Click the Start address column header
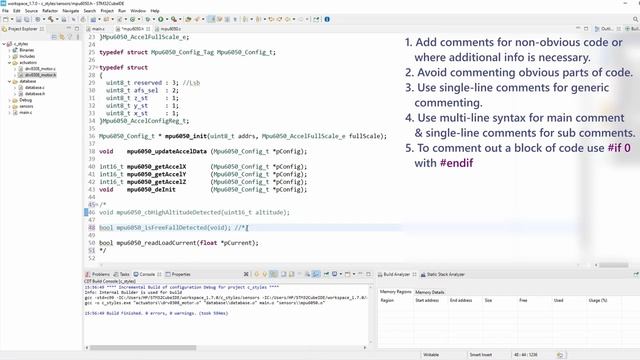640x360 pixels. 427,300
